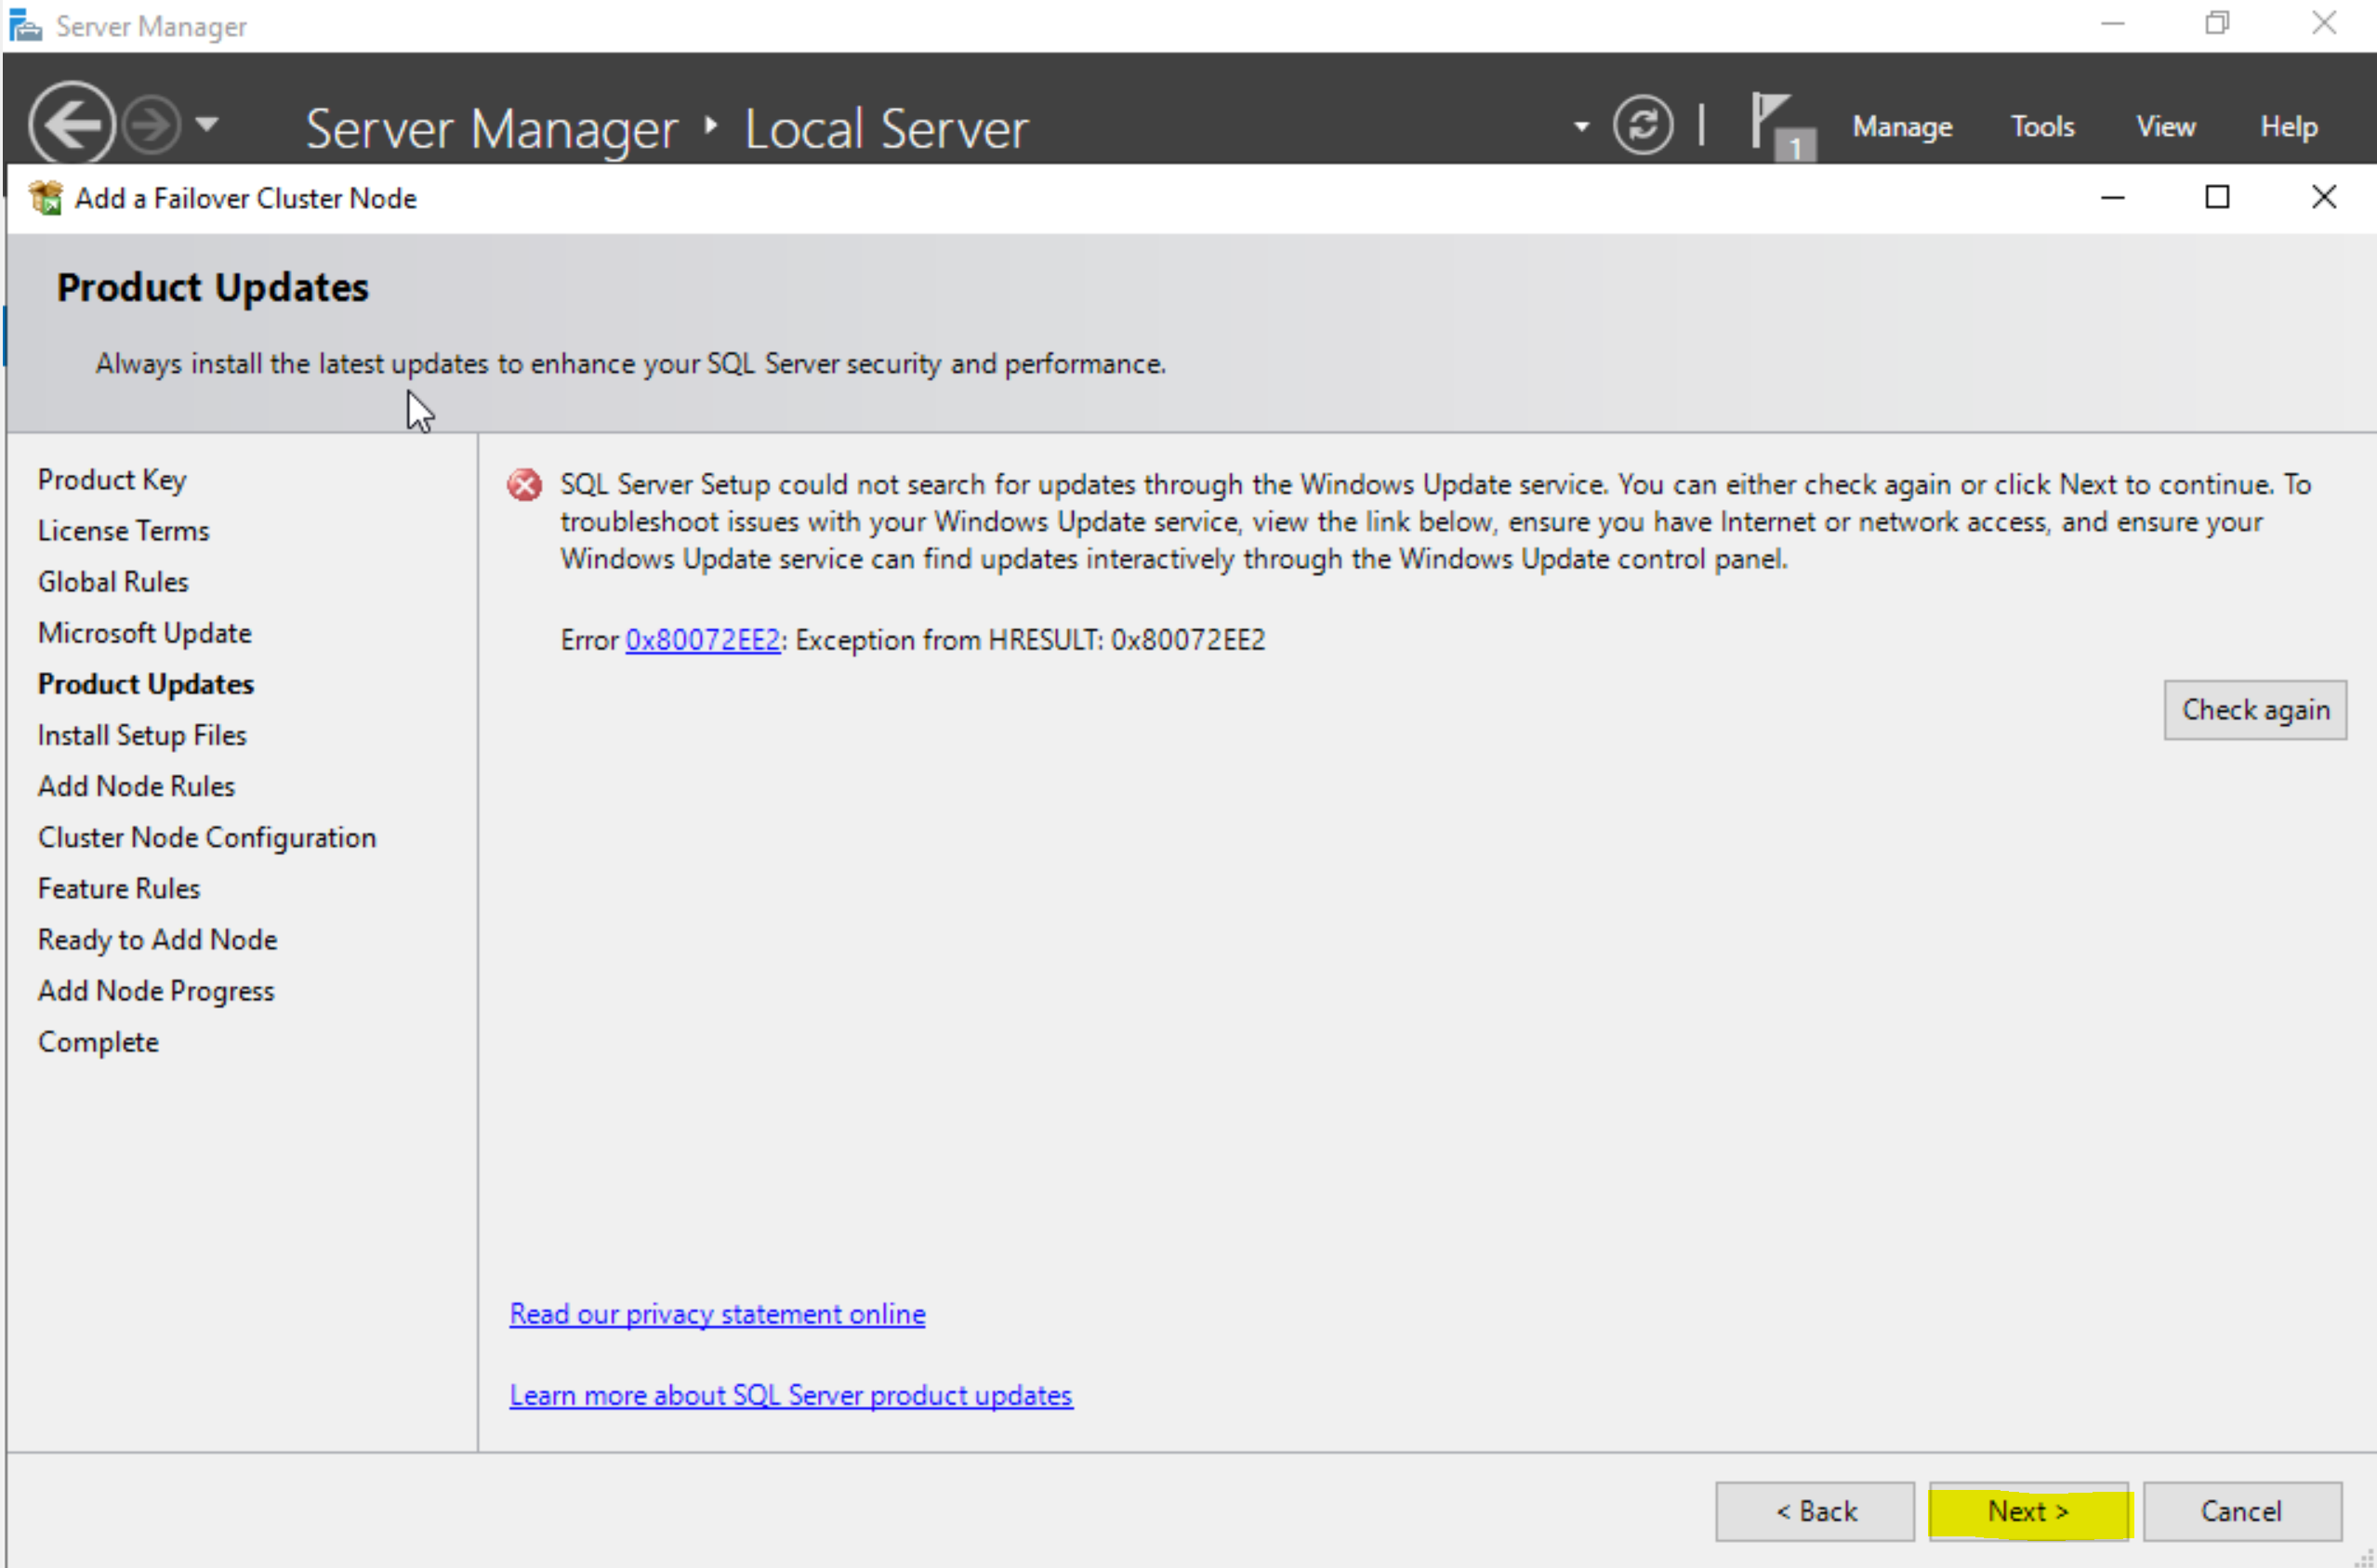Click Server Manager in the breadcrumb
The height and width of the screenshot is (1568, 2377).
pyautogui.click(x=491, y=128)
